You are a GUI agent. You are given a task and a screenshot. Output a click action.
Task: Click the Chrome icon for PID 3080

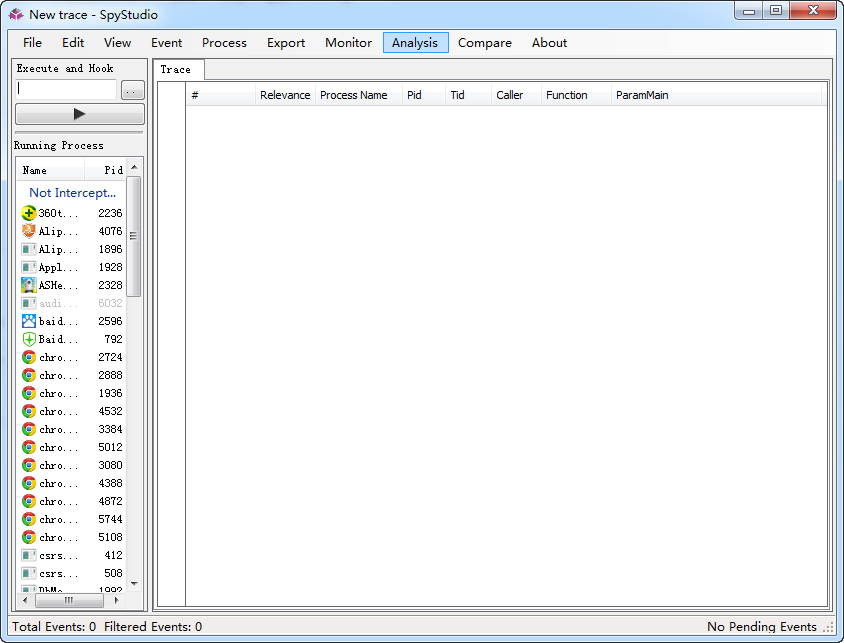[29, 465]
